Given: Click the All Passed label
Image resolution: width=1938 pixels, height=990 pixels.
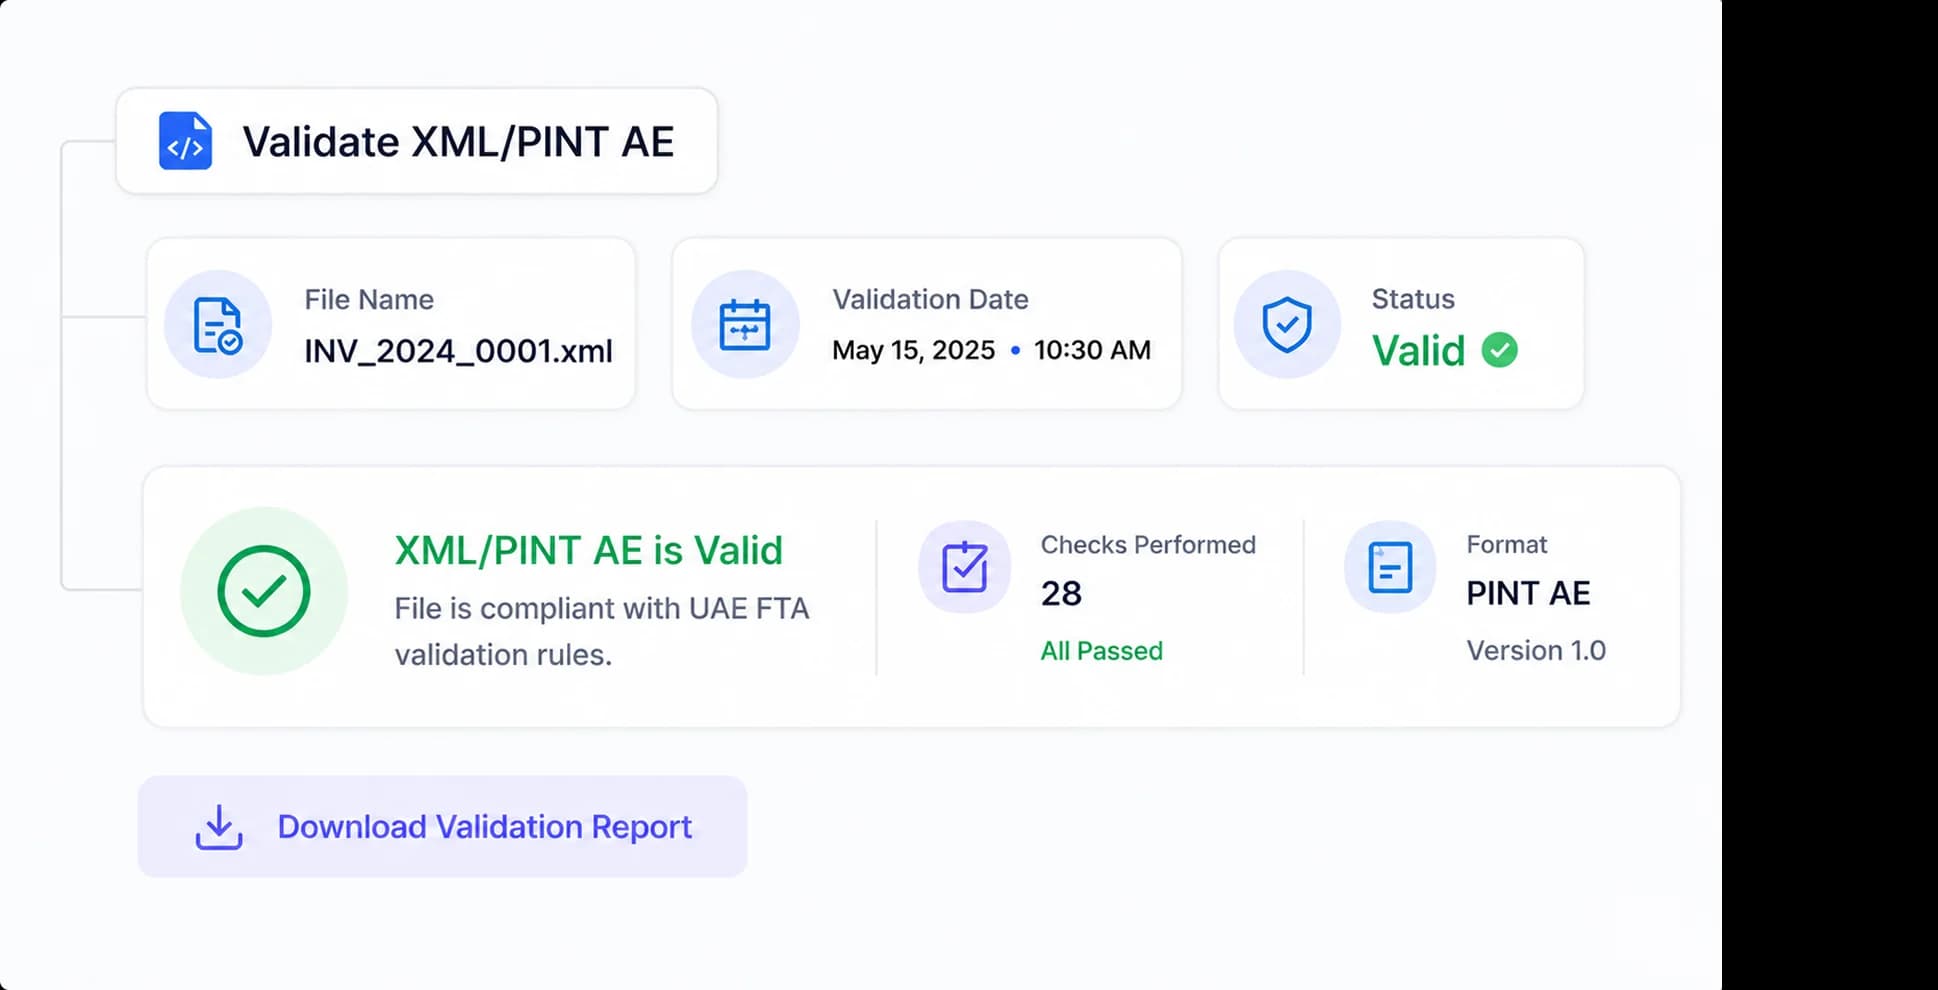Looking at the screenshot, I should pos(1101,651).
